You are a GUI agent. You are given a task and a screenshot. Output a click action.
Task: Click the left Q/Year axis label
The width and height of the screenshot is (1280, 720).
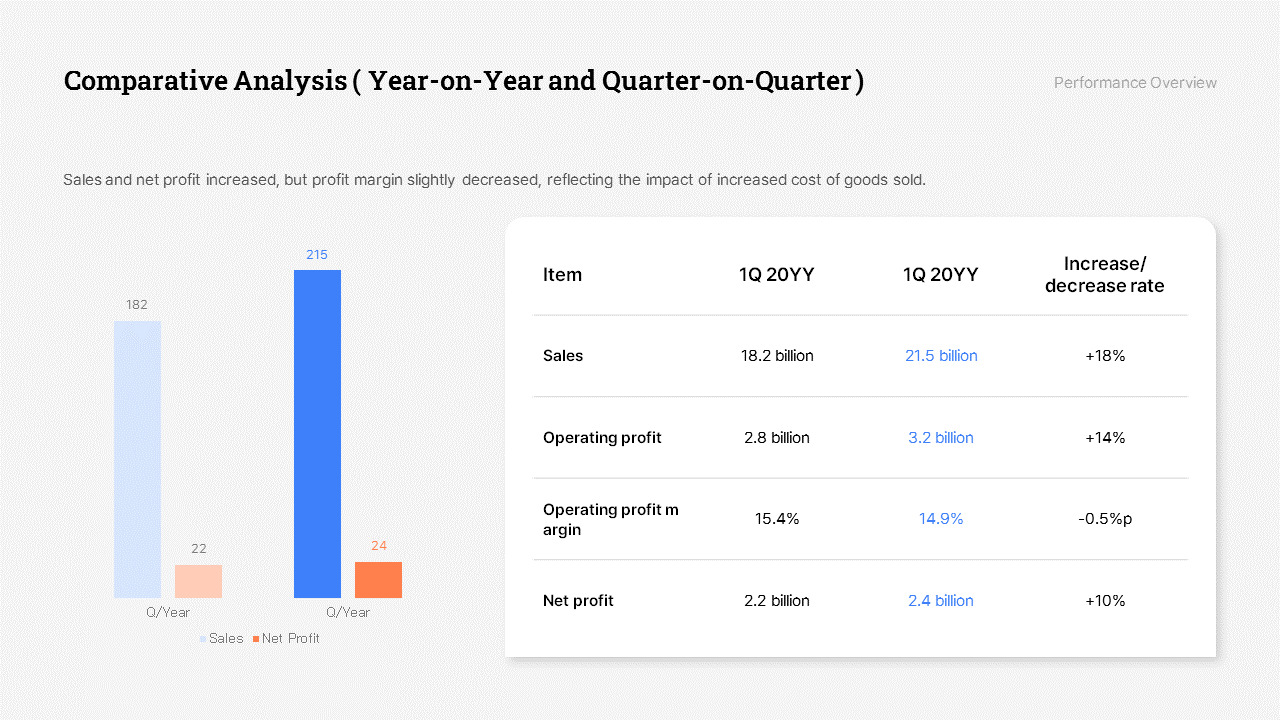166,612
